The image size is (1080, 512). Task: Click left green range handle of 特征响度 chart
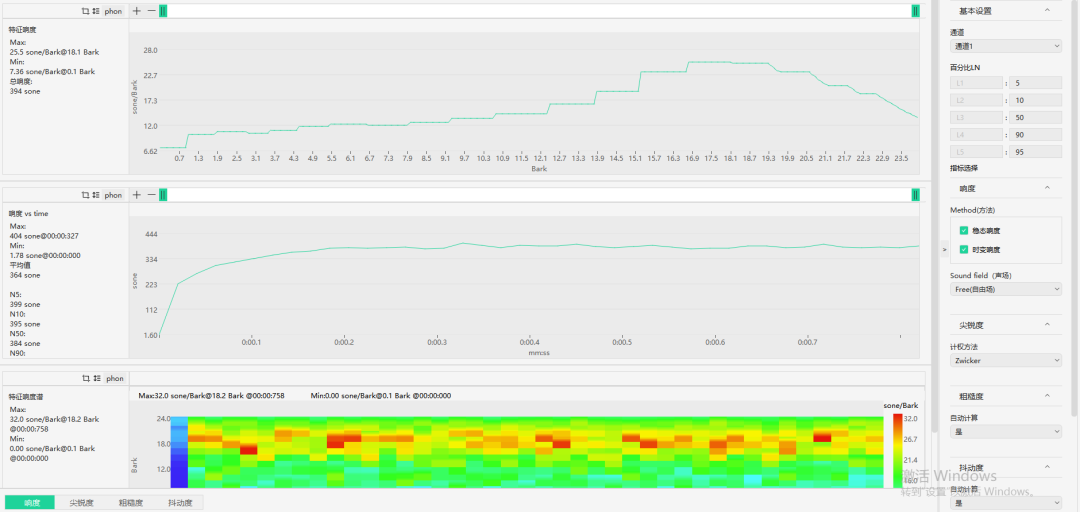tap(163, 11)
